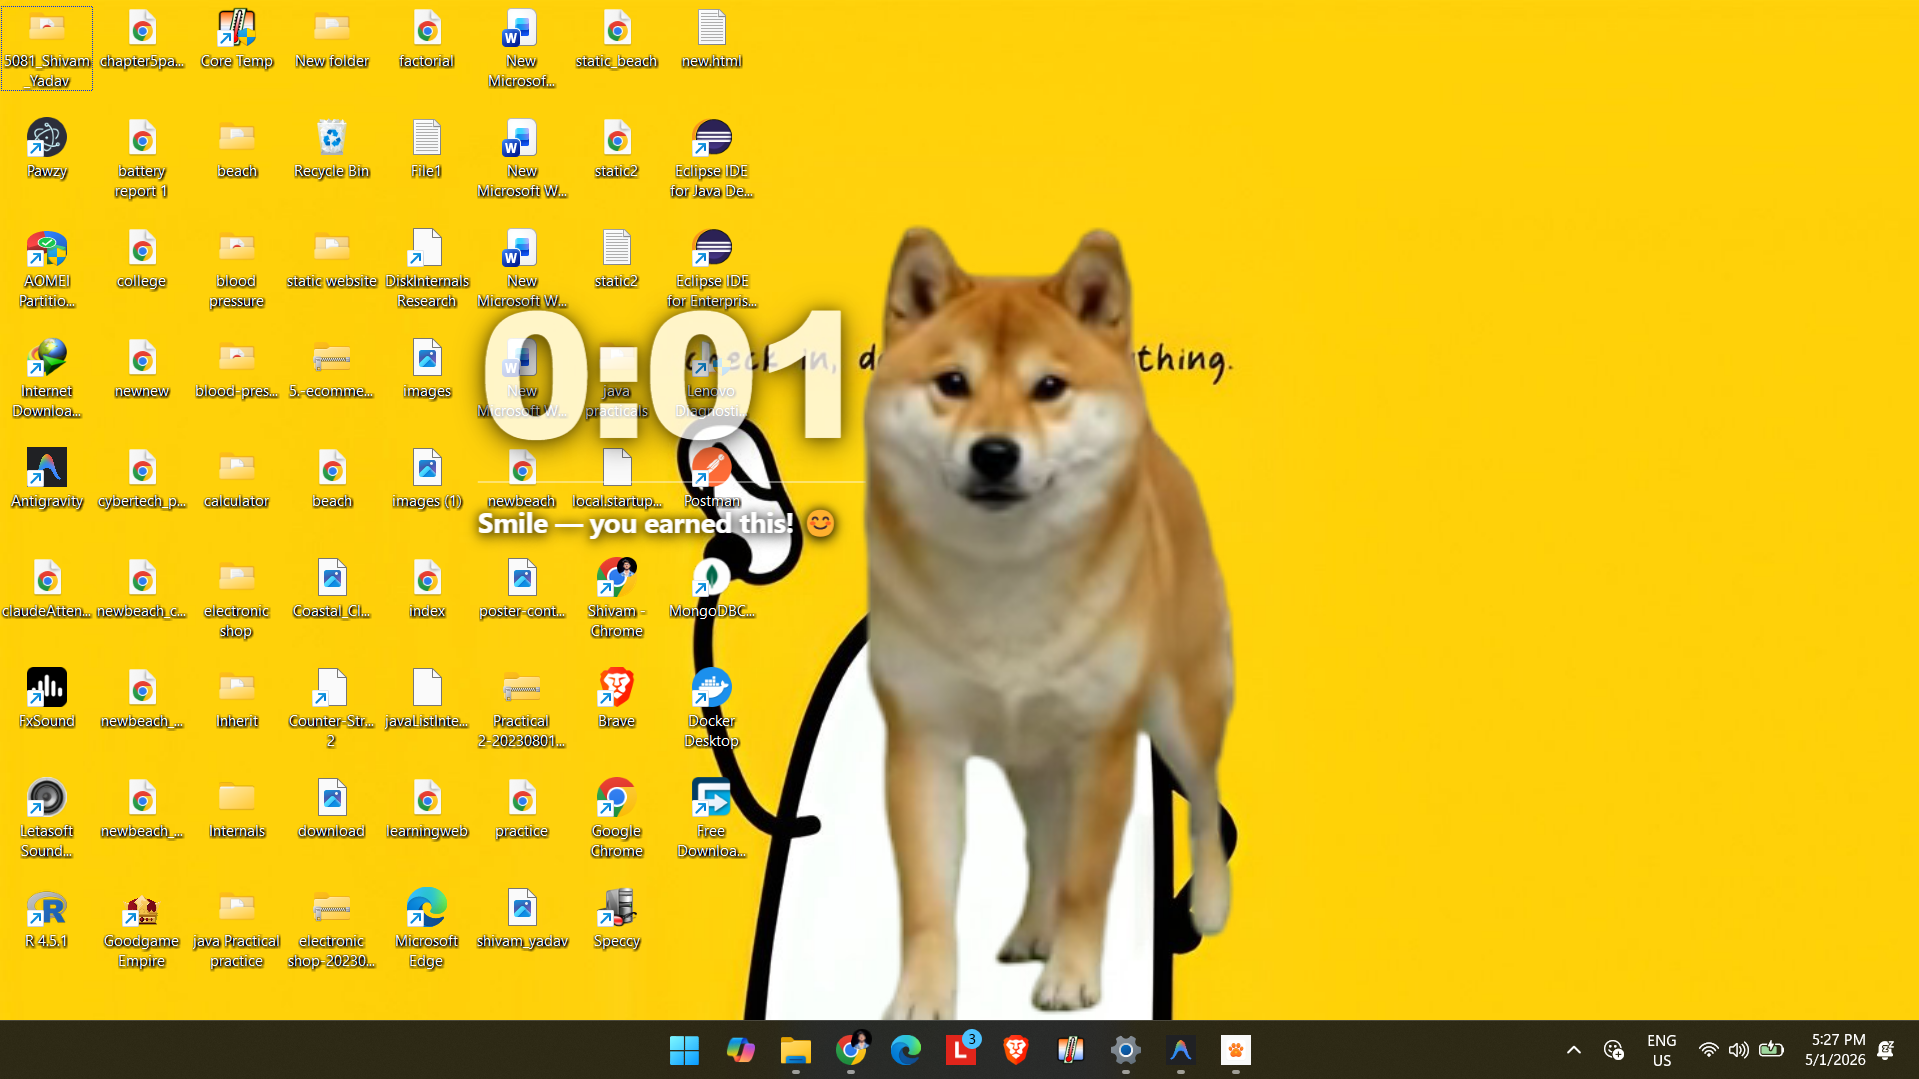Open Microsoft Edge from the taskbar
1919x1079 pixels.
906,1050
